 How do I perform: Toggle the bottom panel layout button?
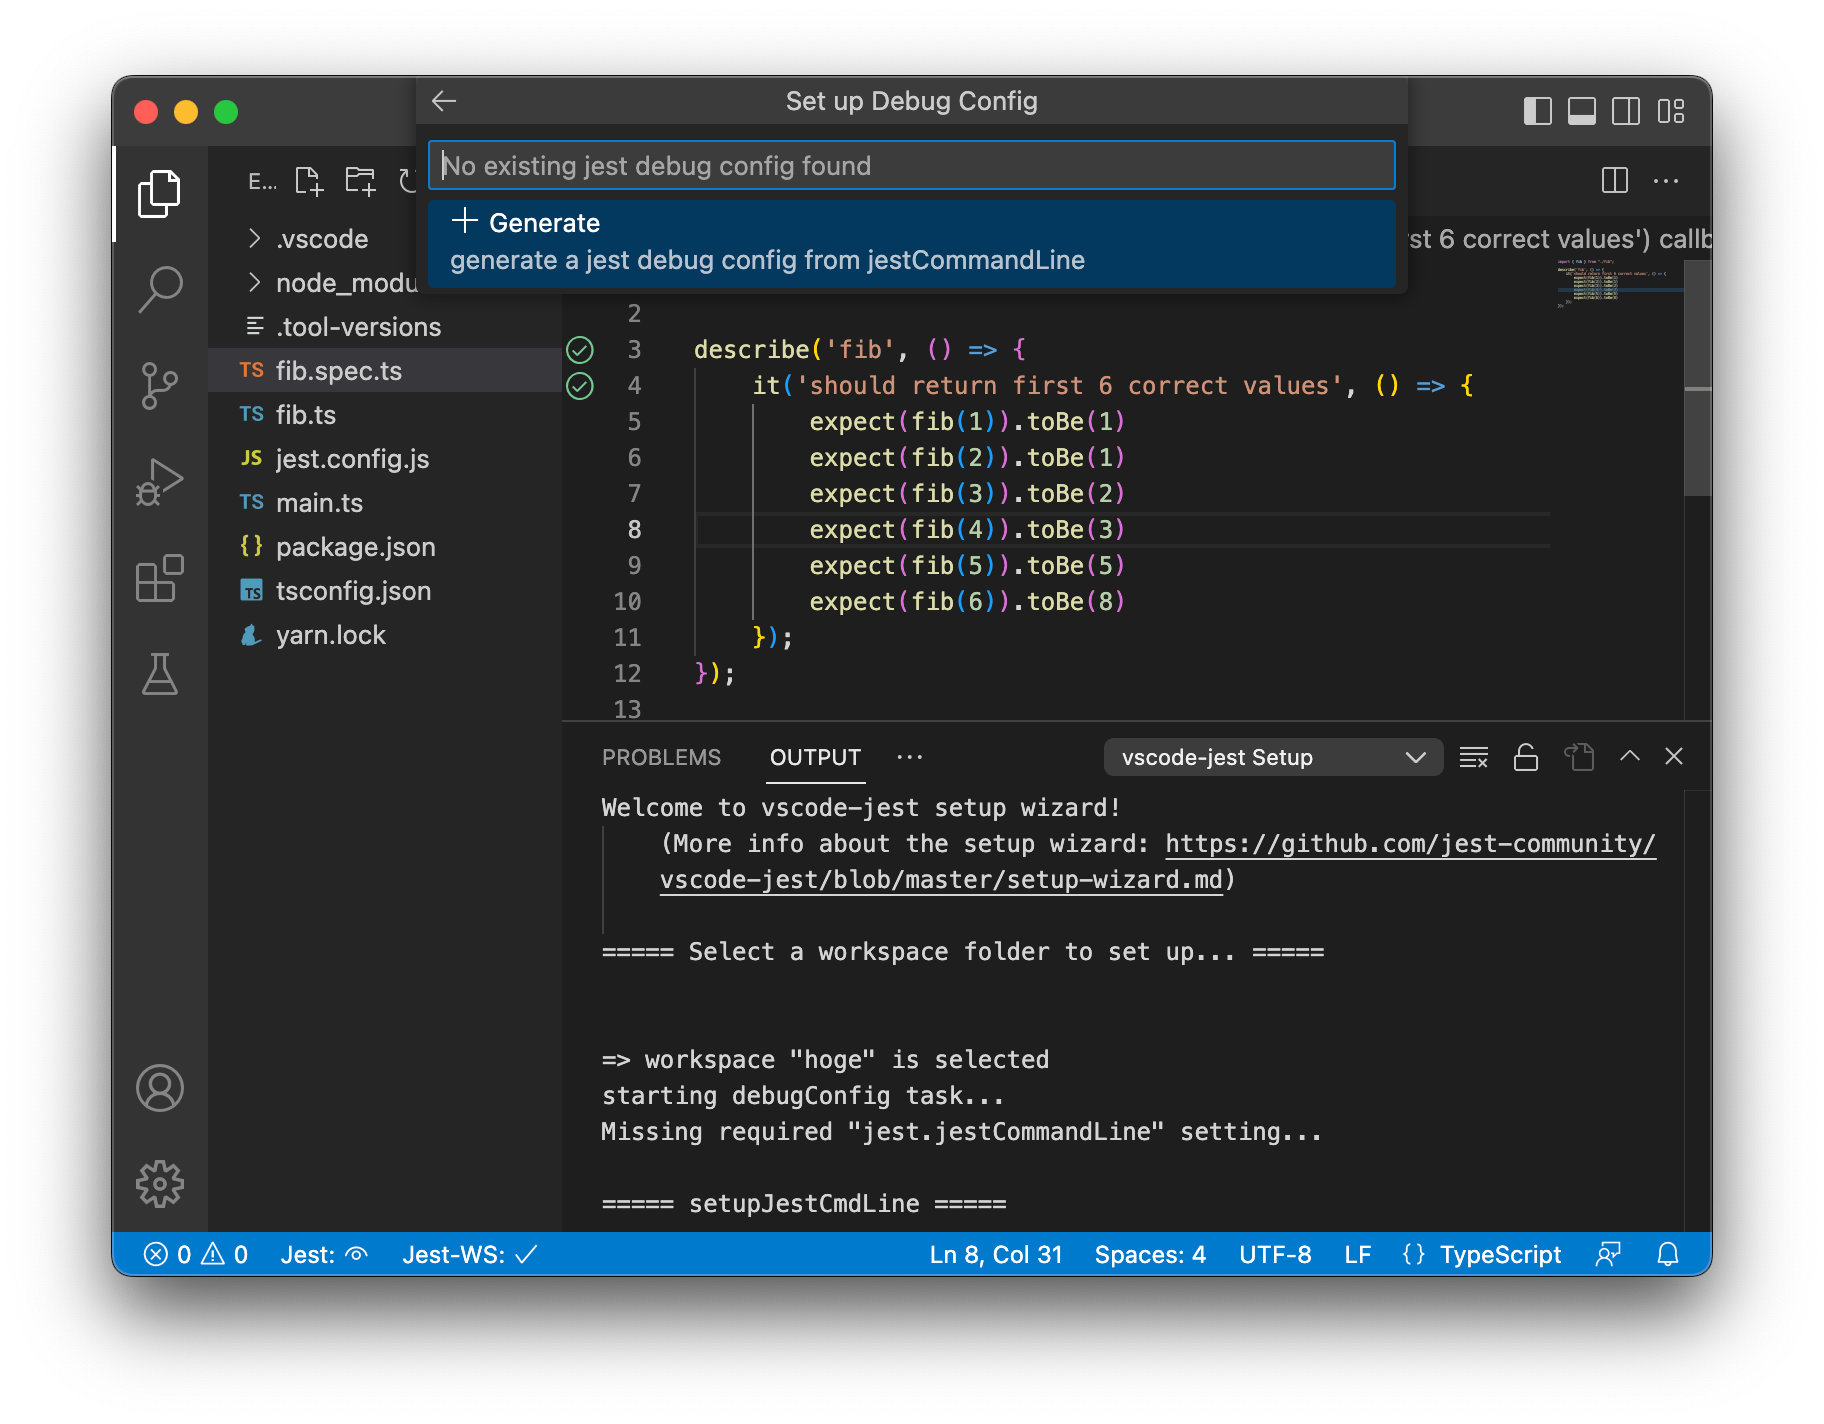[1581, 111]
